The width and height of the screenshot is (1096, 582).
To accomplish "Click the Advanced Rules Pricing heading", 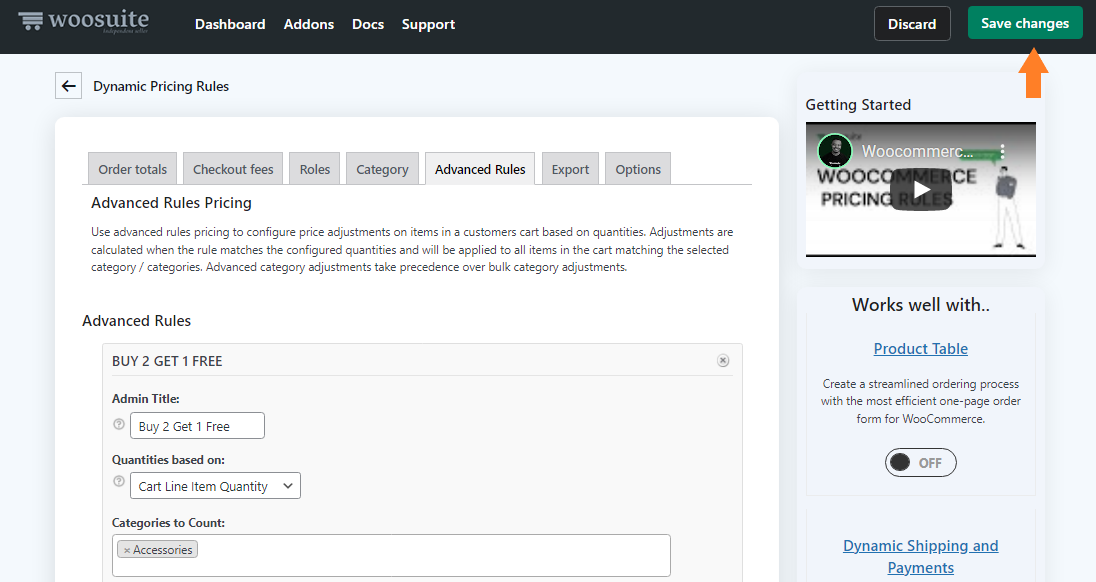I will 171,203.
